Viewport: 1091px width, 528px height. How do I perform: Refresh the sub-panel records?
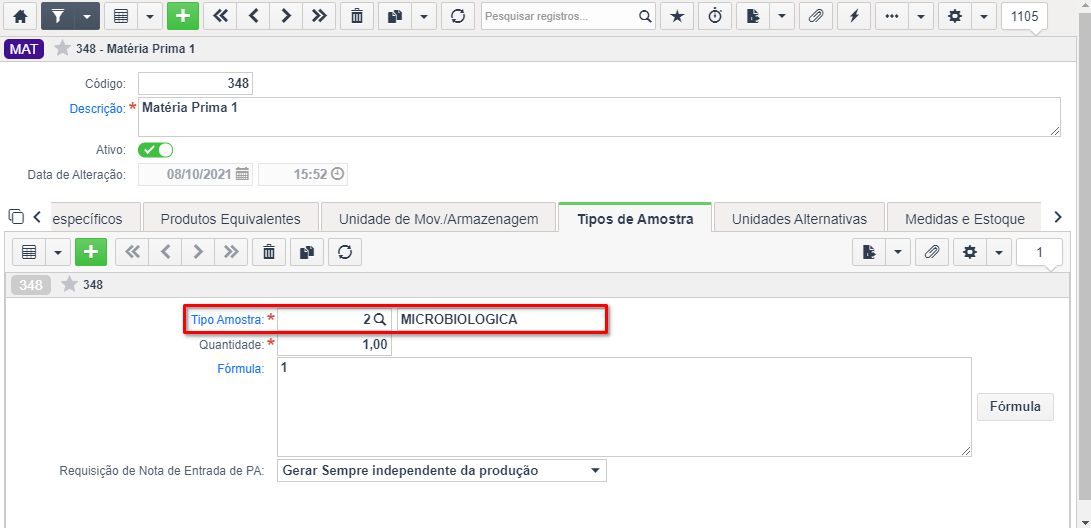click(x=345, y=253)
